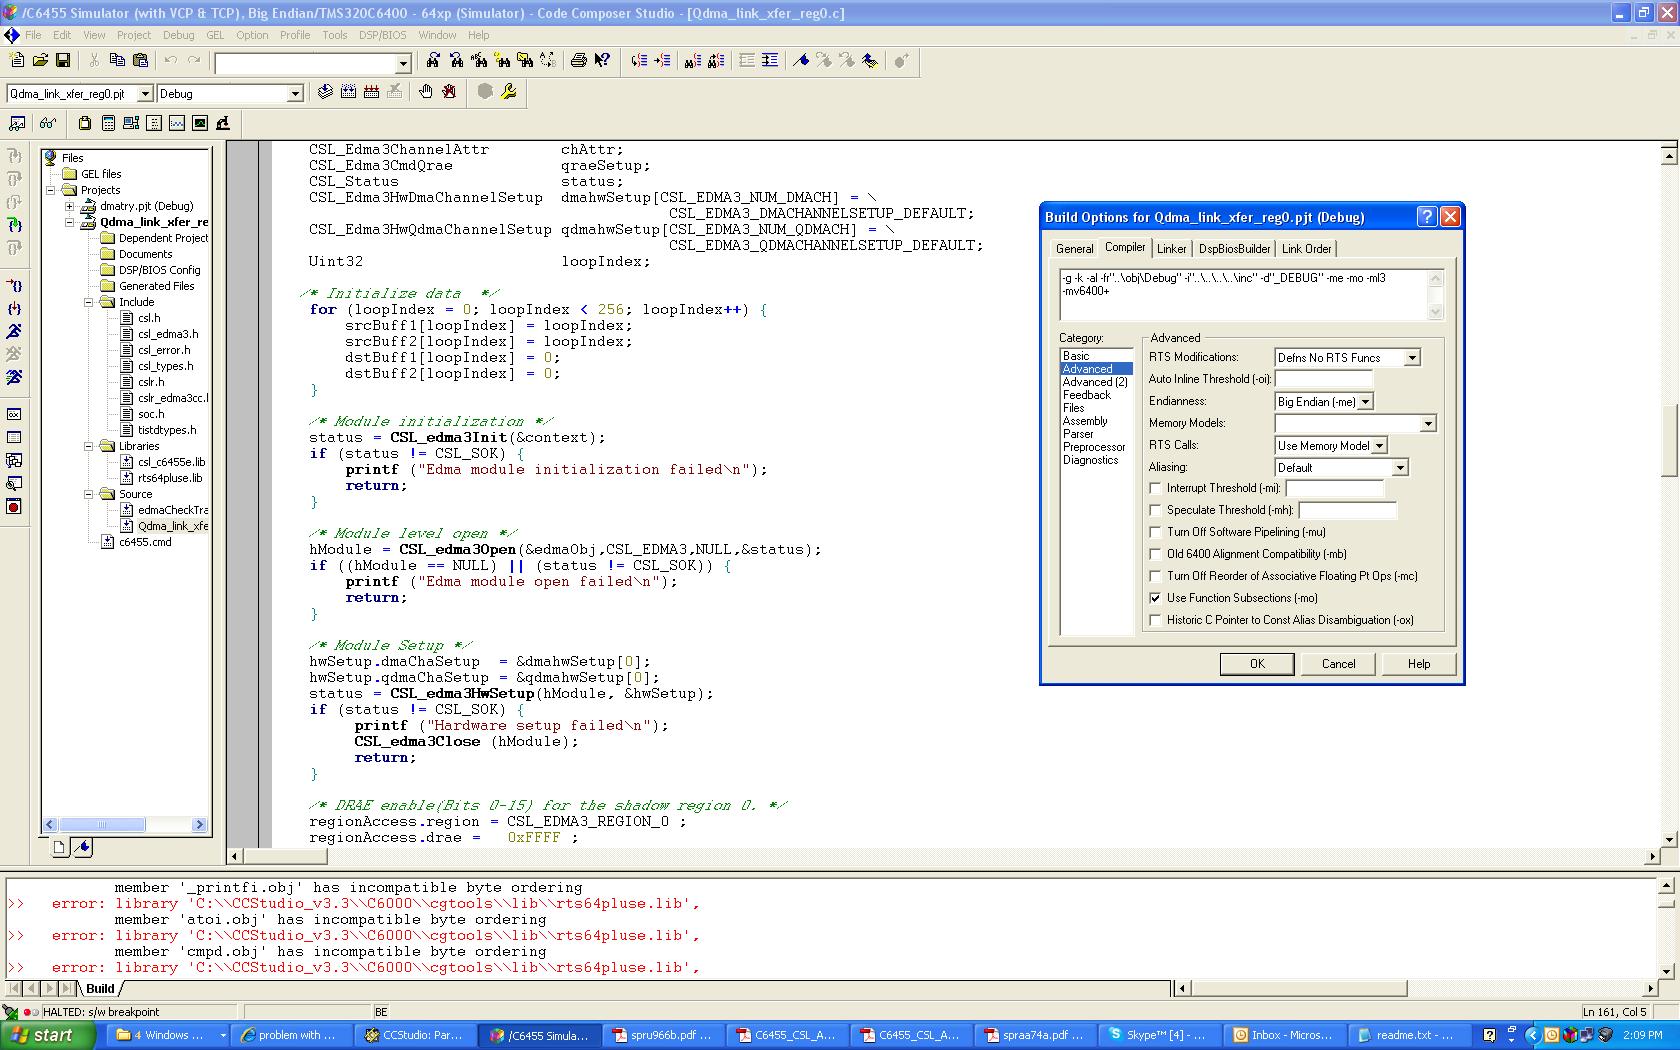Check Historic C Pointer to Const Alias Disambiguation
The image size is (1680, 1050).
1156,620
